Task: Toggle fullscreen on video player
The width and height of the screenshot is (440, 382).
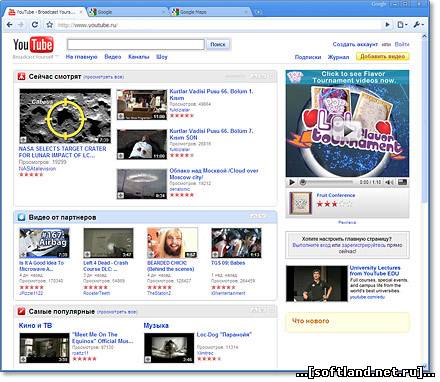Action: [x=402, y=182]
